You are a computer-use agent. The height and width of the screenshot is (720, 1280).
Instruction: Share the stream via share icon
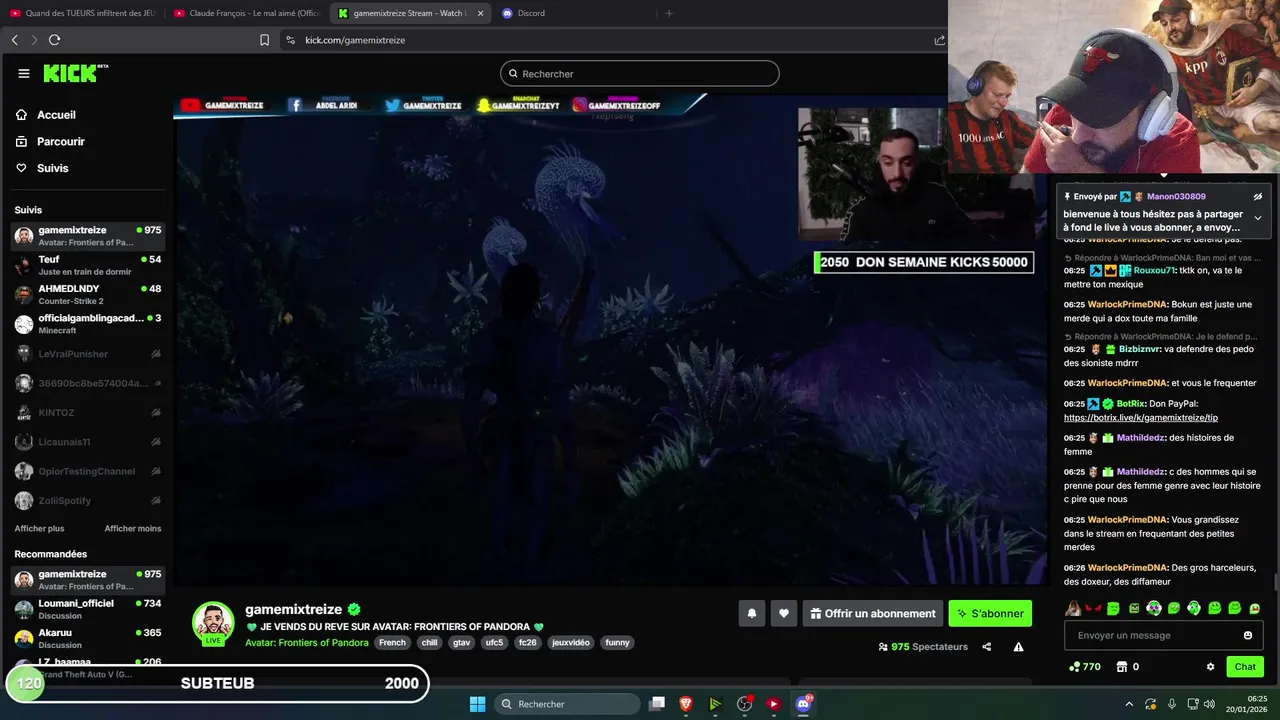click(986, 647)
